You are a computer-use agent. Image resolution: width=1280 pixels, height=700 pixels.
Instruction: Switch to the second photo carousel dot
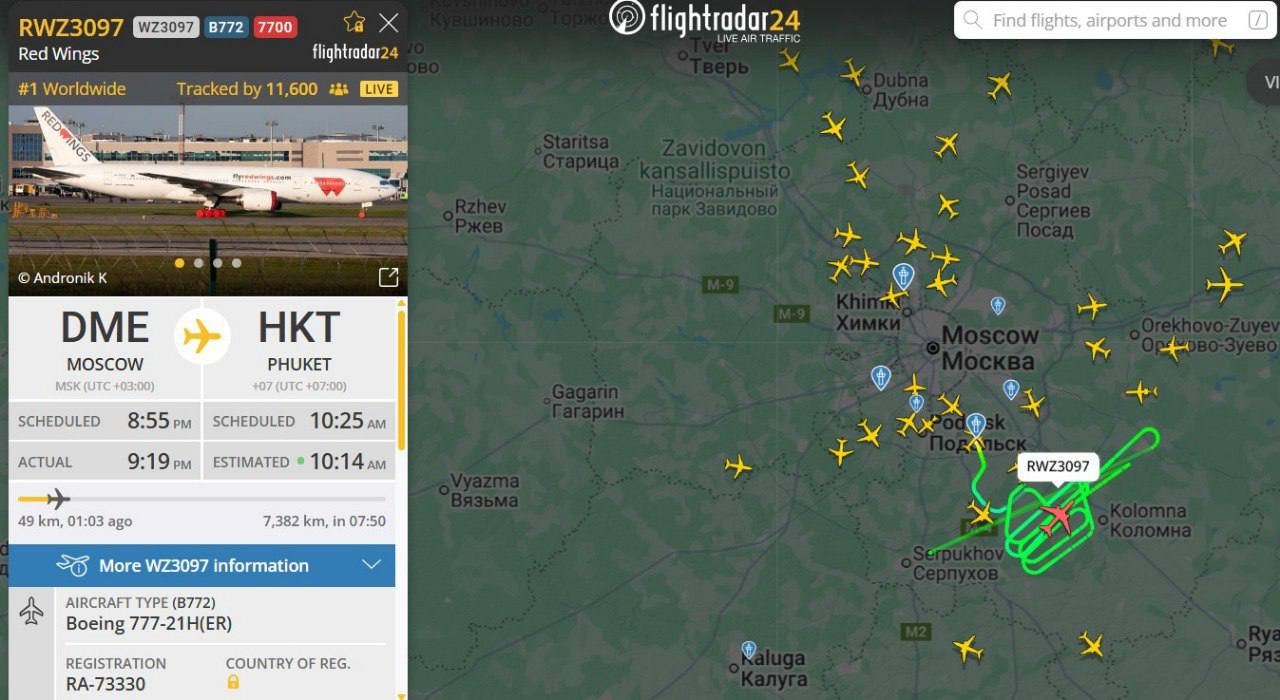pos(199,263)
